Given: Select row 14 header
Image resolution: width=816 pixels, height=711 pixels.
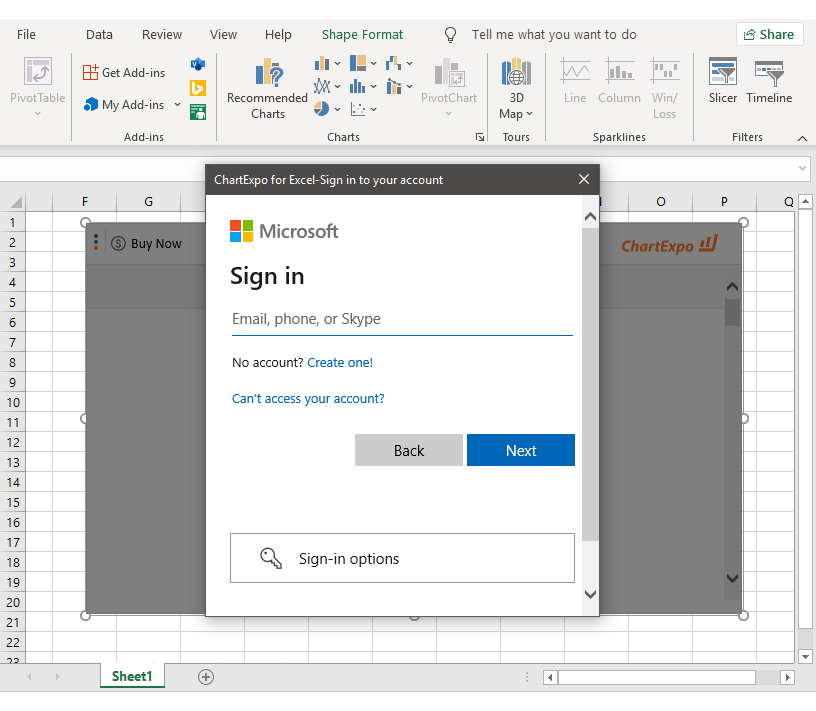Looking at the screenshot, I should pyautogui.click(x=13, y=483).
